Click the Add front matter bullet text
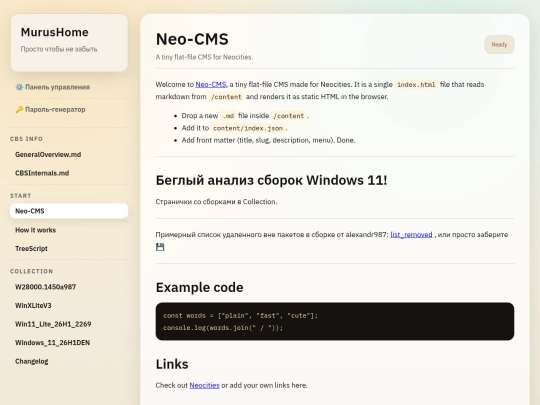This screenshot has width=540, height=405. pyautogui.click(x=268, y=140)
